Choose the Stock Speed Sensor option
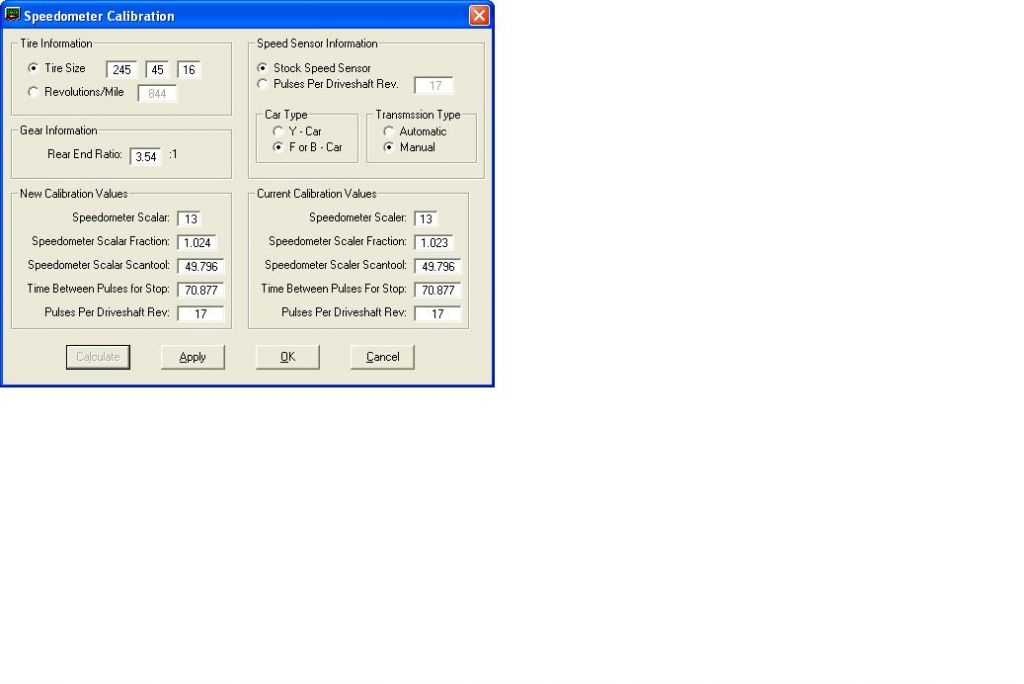 [263, 68]
